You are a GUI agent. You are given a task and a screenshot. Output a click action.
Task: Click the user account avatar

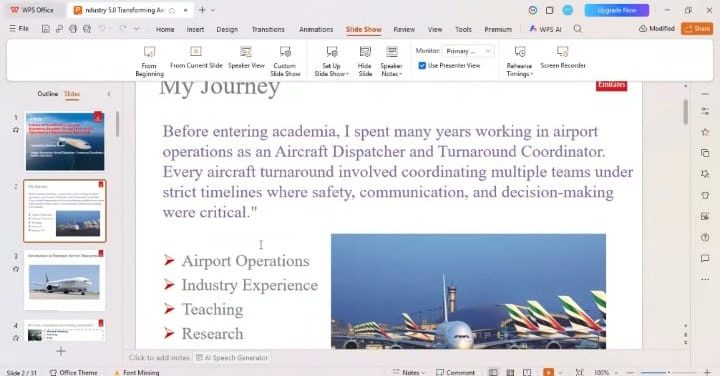point(568,10)
